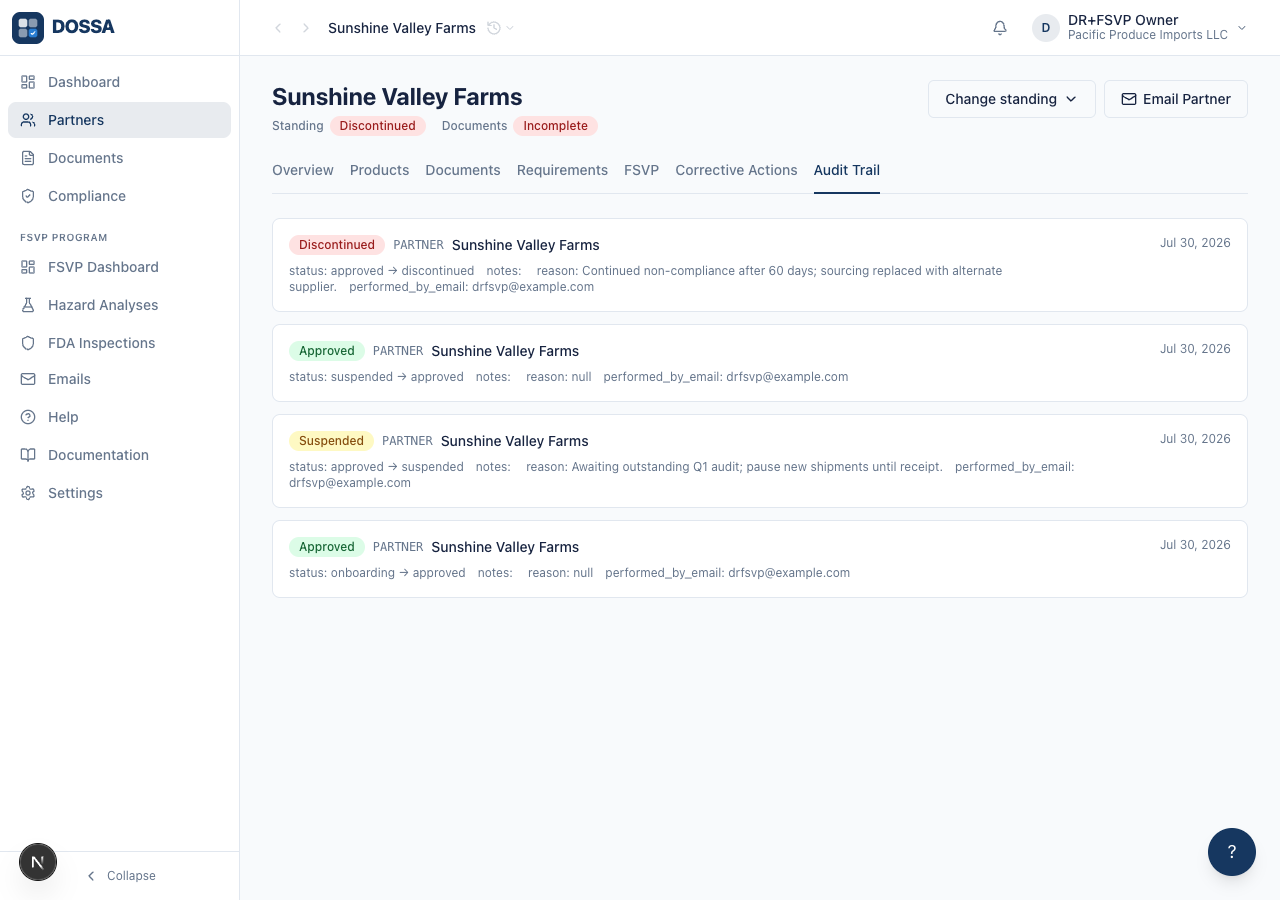The width and height of the screenshot is (1280, 900).
Task: Switch to the Products tab
Action: pos(379,170)
